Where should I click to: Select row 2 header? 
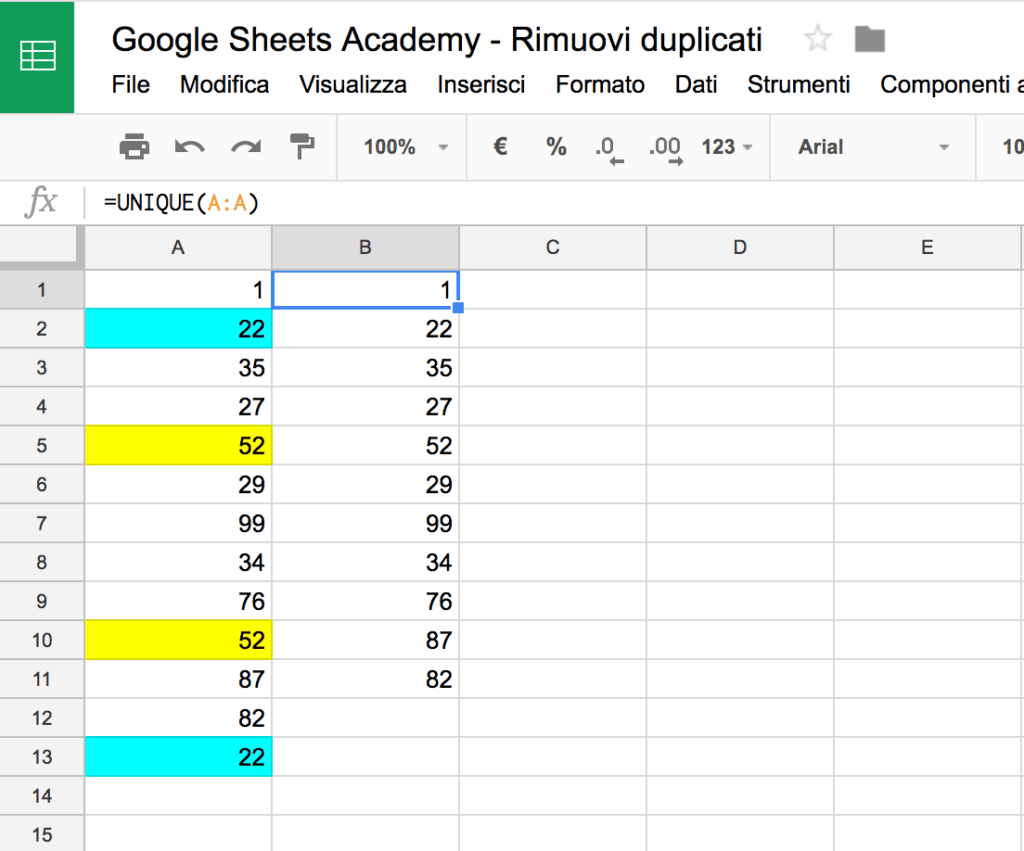(42, 329)
